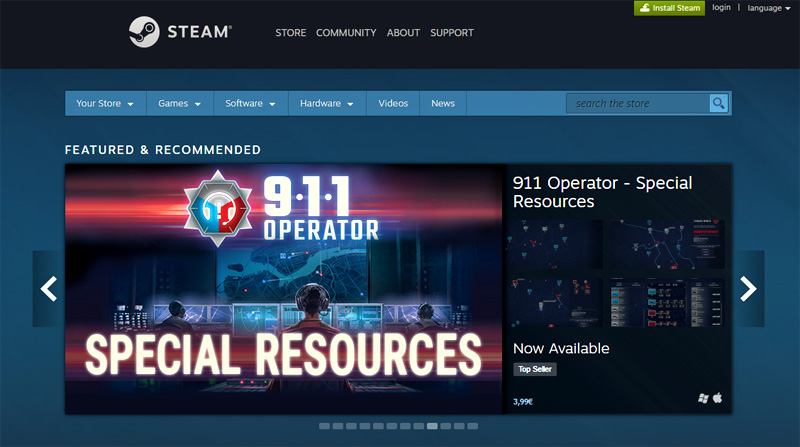Viewport: 800px width, 447px height.
Task: Click the Top Seller tag
Action: click(535, 369)
